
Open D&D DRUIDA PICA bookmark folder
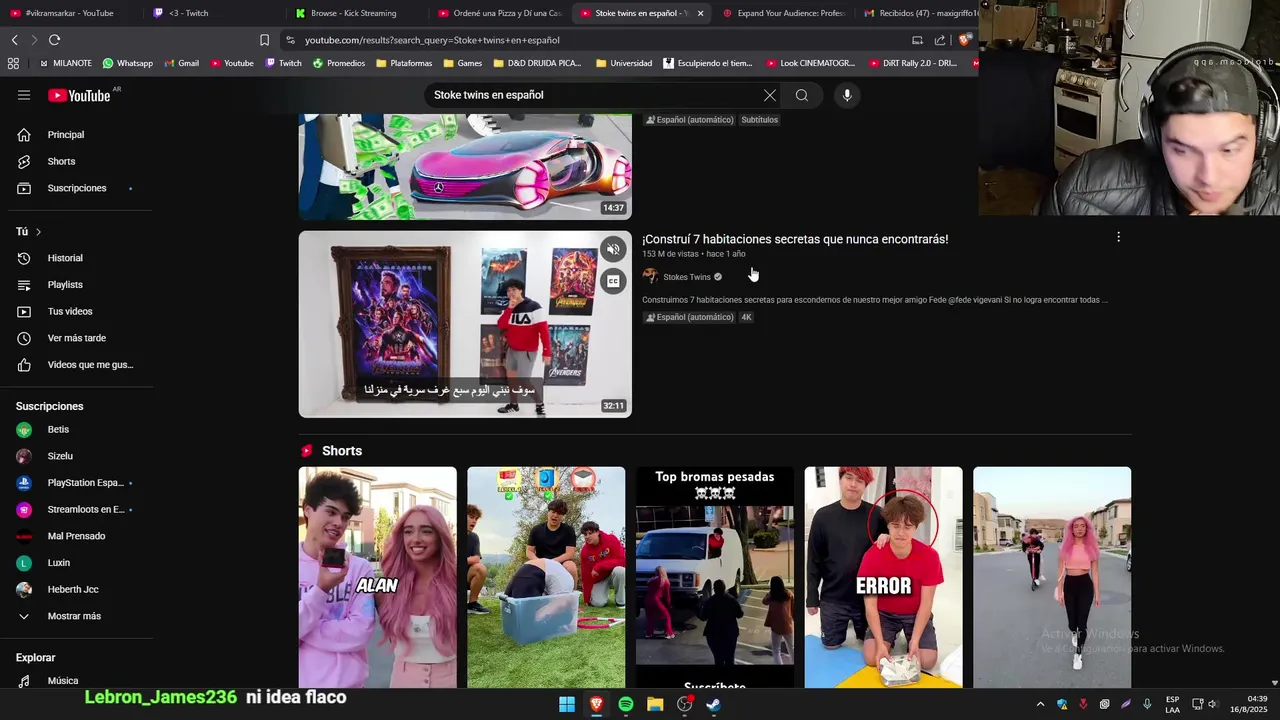[536, 63]
